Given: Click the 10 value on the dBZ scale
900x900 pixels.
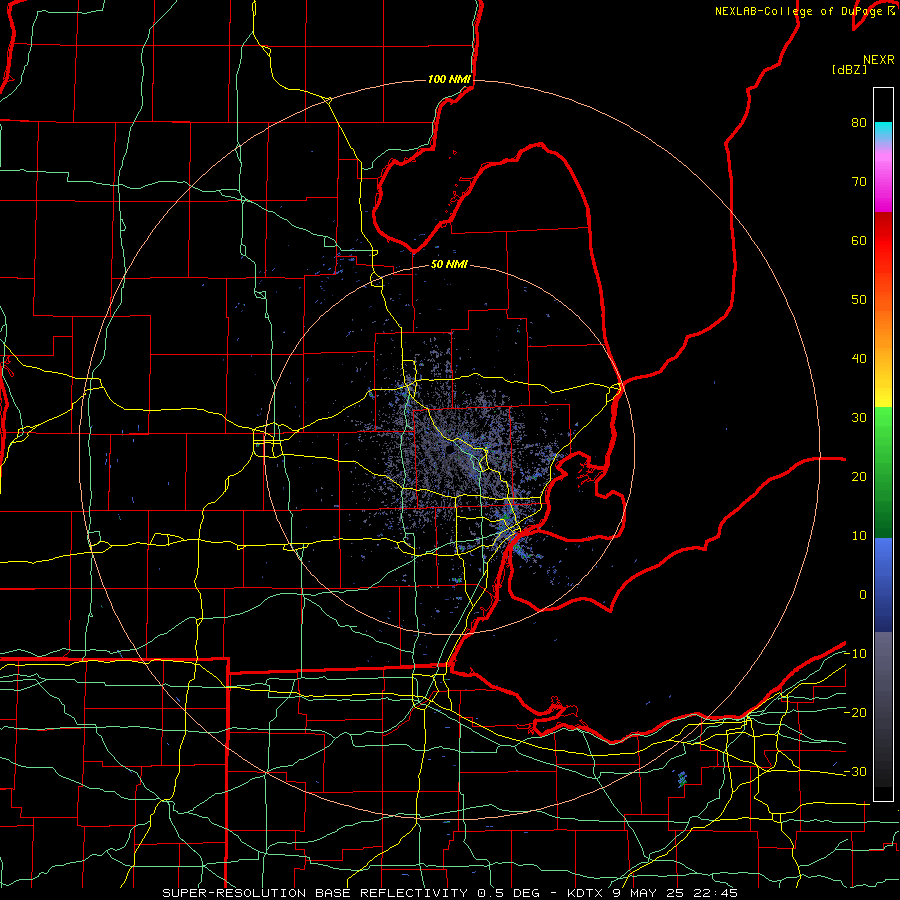Looking at the screenshot, I should (x=859, y=536).
